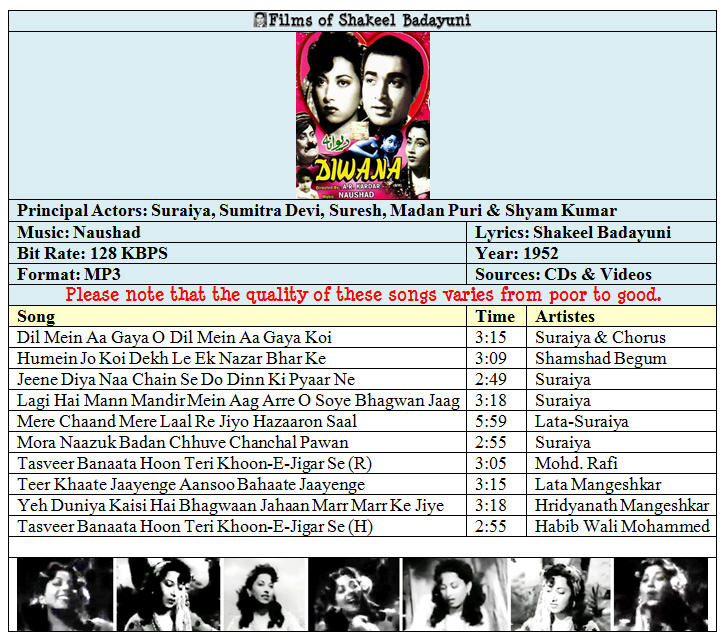Open the sixth film still in bottom strip

pos(562,594)
